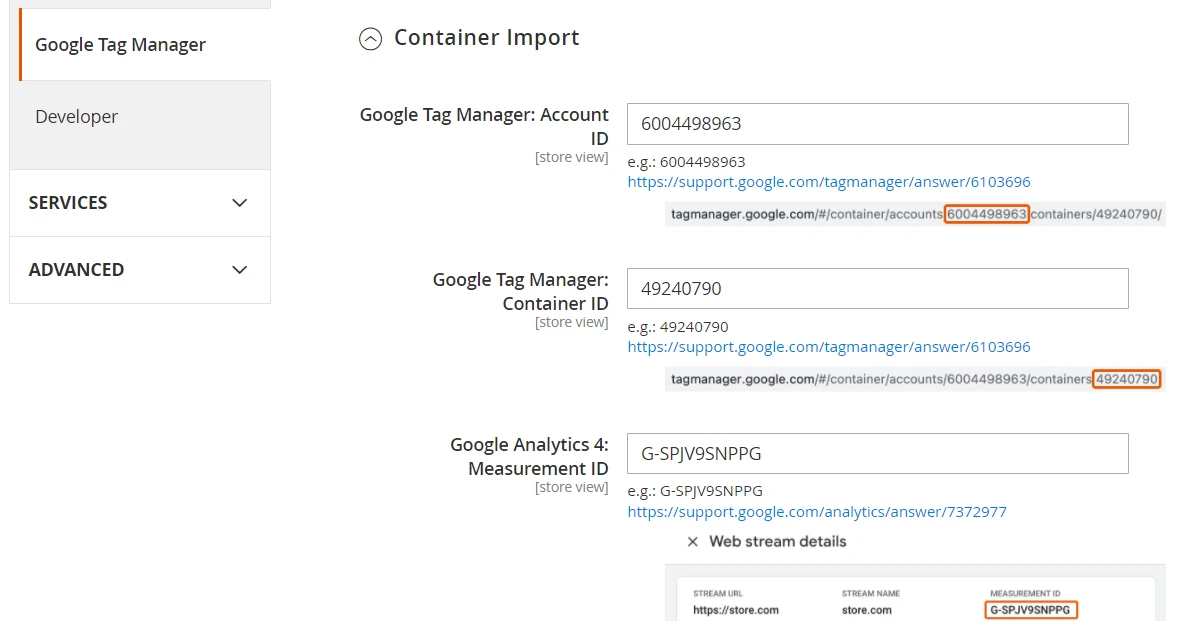1180x621 pixels.
Task: Click the Measurement ID input field
Action: coord(877,453)
